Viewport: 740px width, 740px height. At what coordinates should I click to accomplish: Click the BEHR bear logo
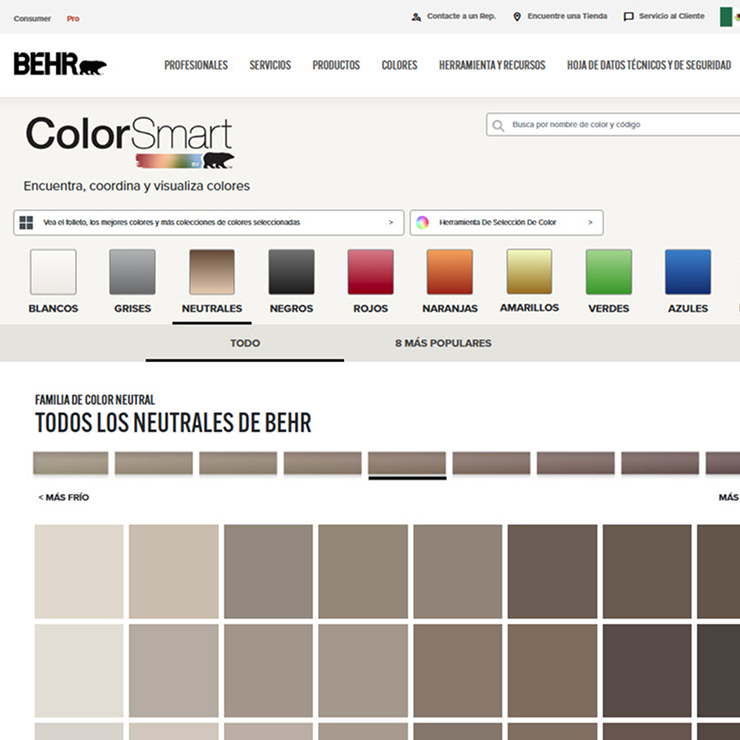click(x=60, y=64)
